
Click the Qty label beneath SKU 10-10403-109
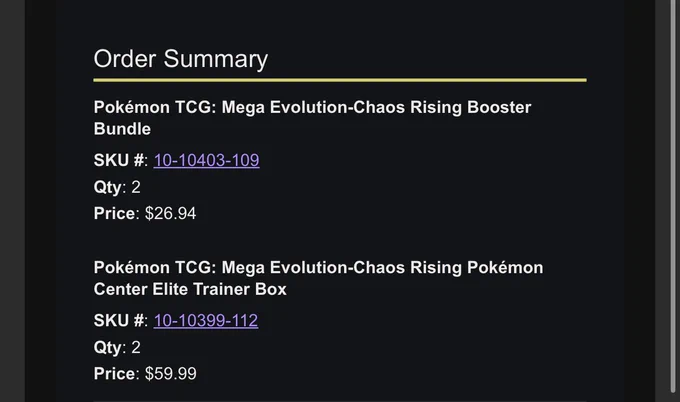click(x=108, y=187)
